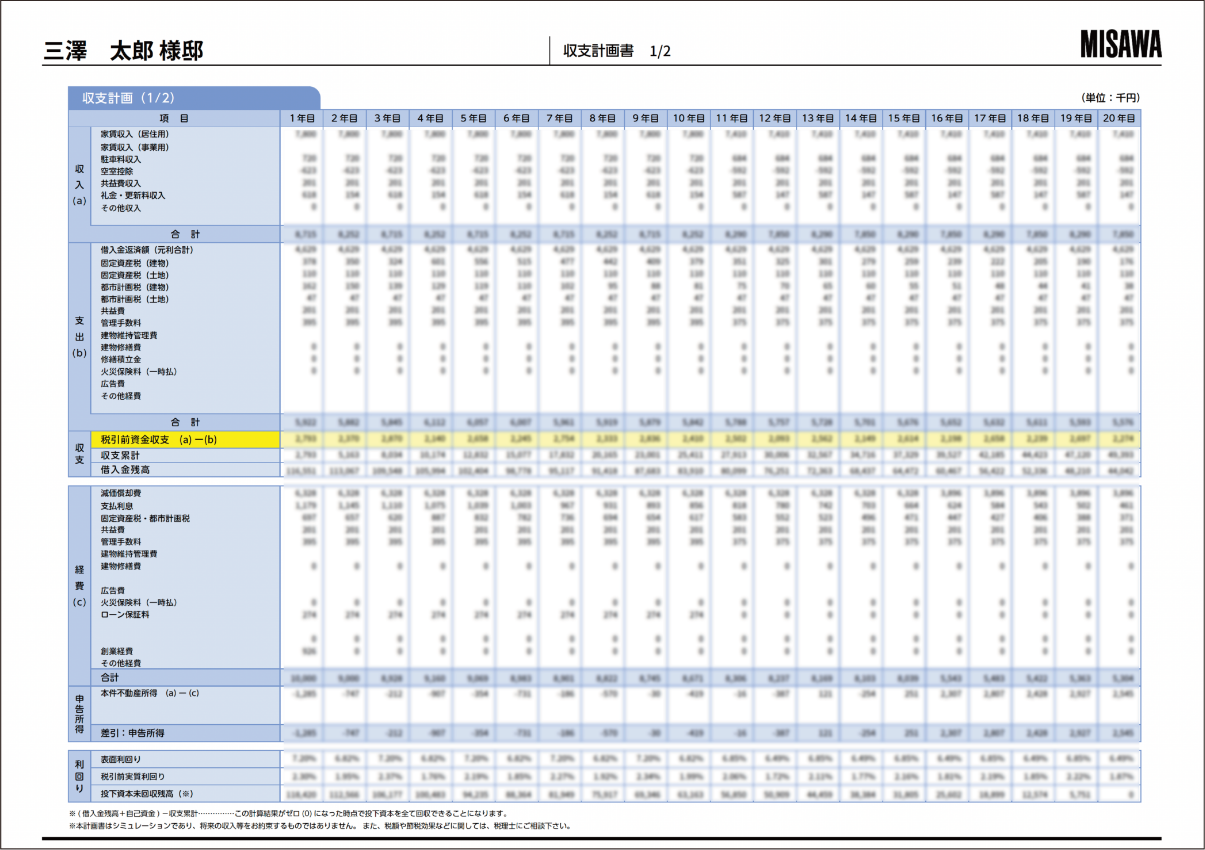Click the '固定資産税（建物）' row label
The image size is (1205, 850).
tap(134, 262)
